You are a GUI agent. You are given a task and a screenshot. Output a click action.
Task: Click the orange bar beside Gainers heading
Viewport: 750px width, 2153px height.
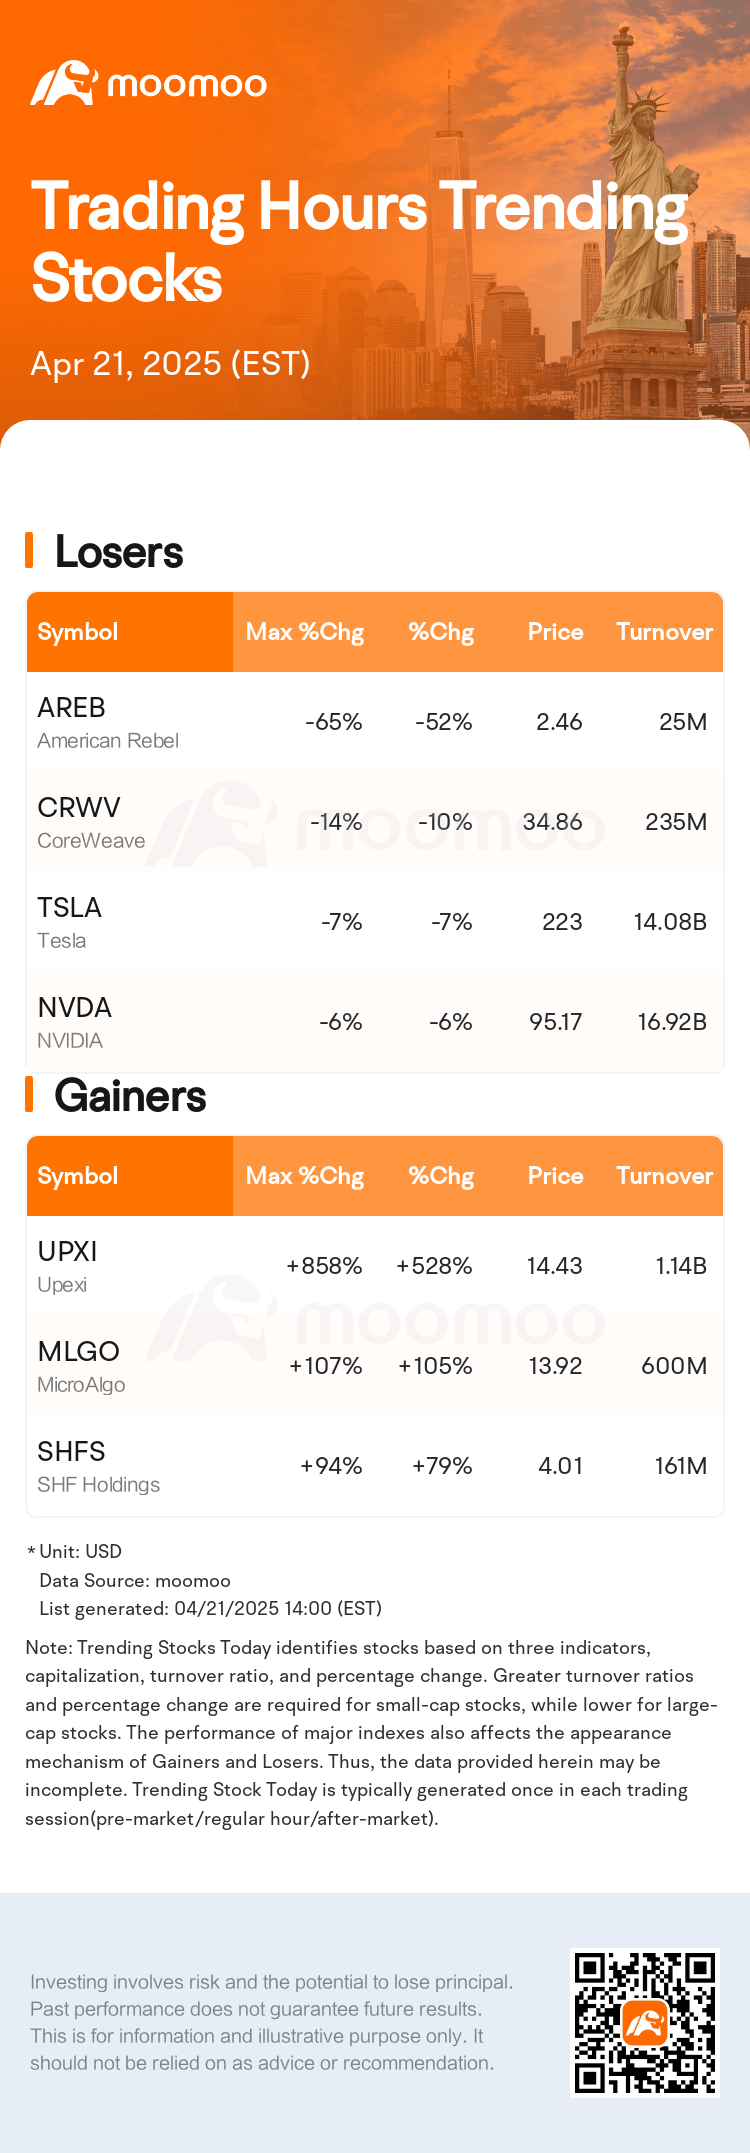(x=29, y=1094)
